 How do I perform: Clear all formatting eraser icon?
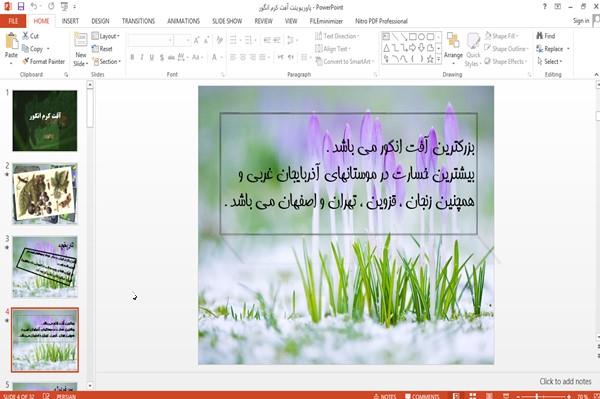click(x=220, y=40)
